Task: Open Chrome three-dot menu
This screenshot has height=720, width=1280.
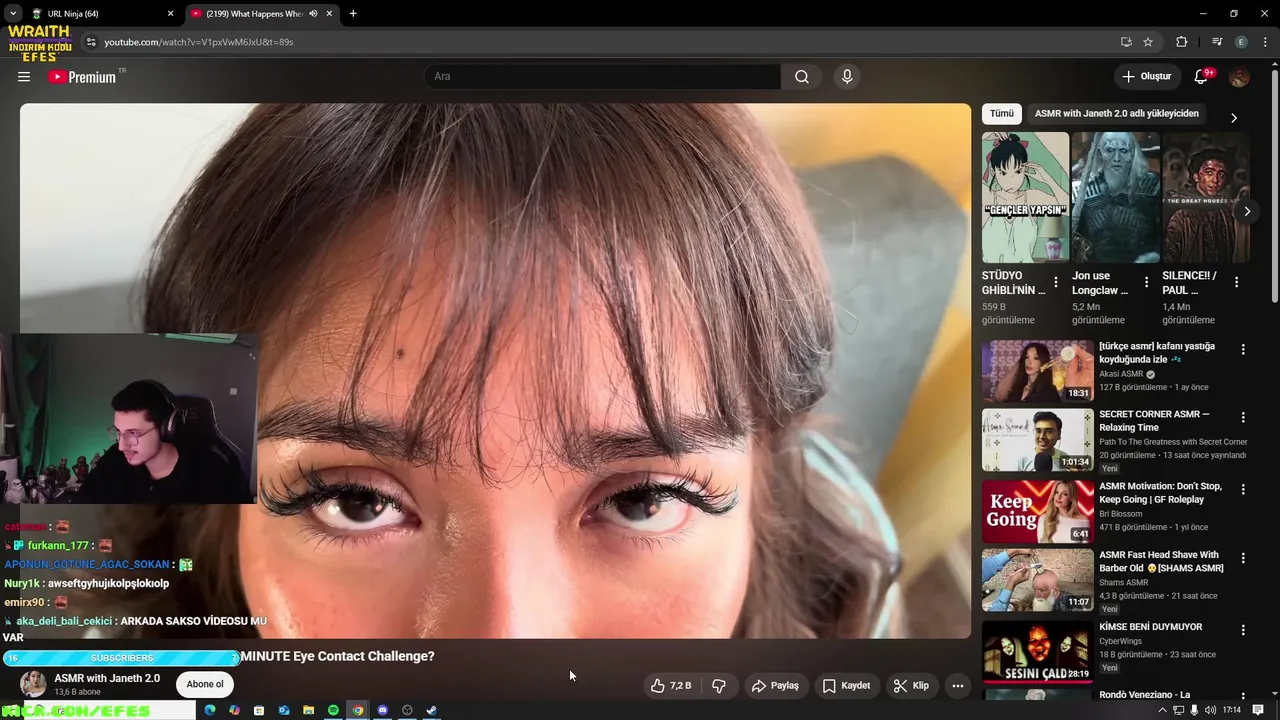Action: point(1264,42)
